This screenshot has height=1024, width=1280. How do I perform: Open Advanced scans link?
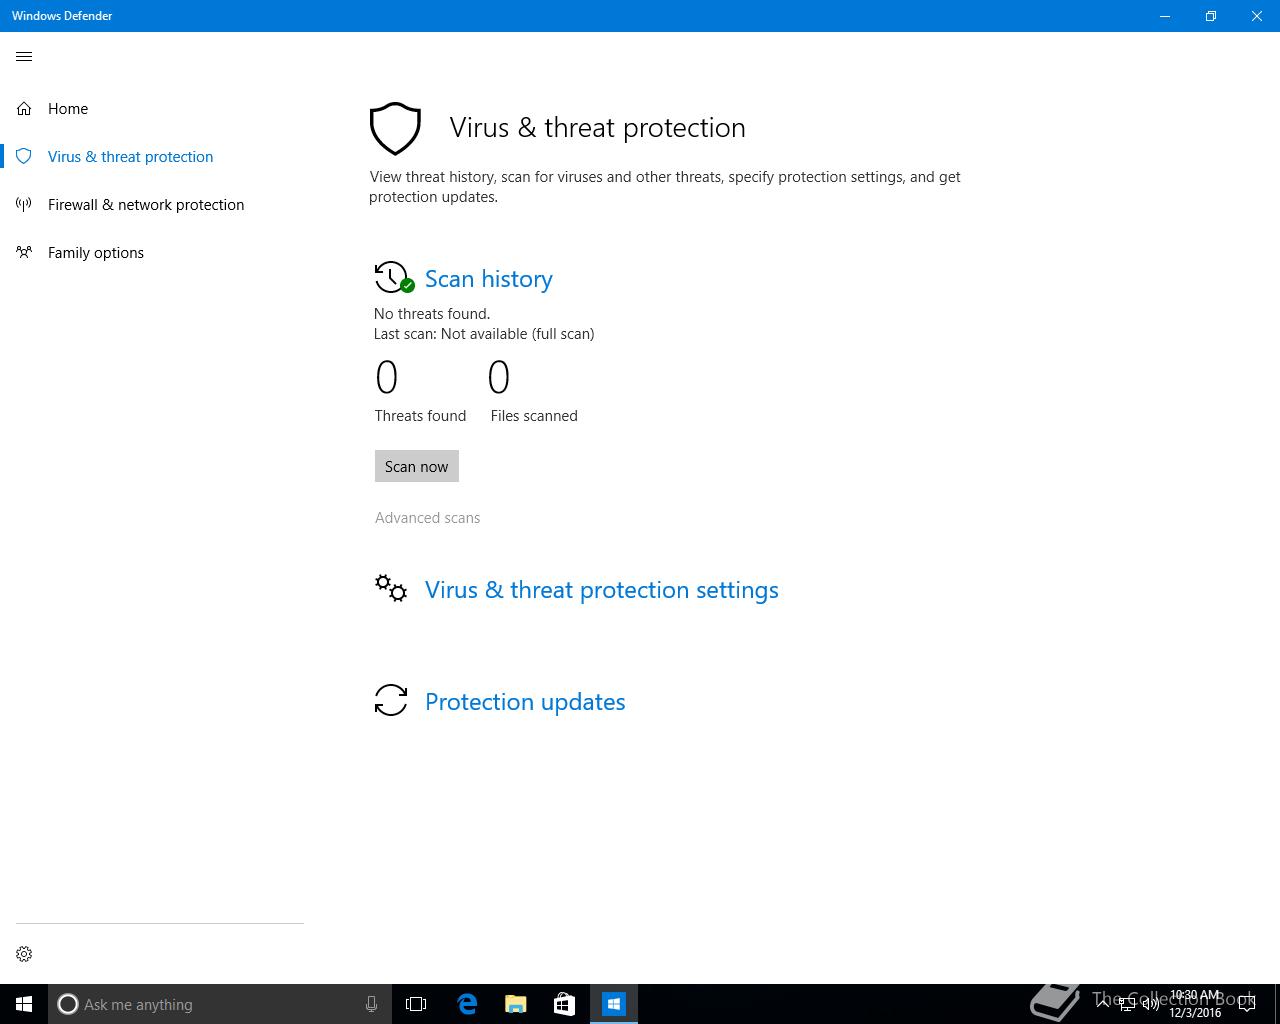[427, 517]
